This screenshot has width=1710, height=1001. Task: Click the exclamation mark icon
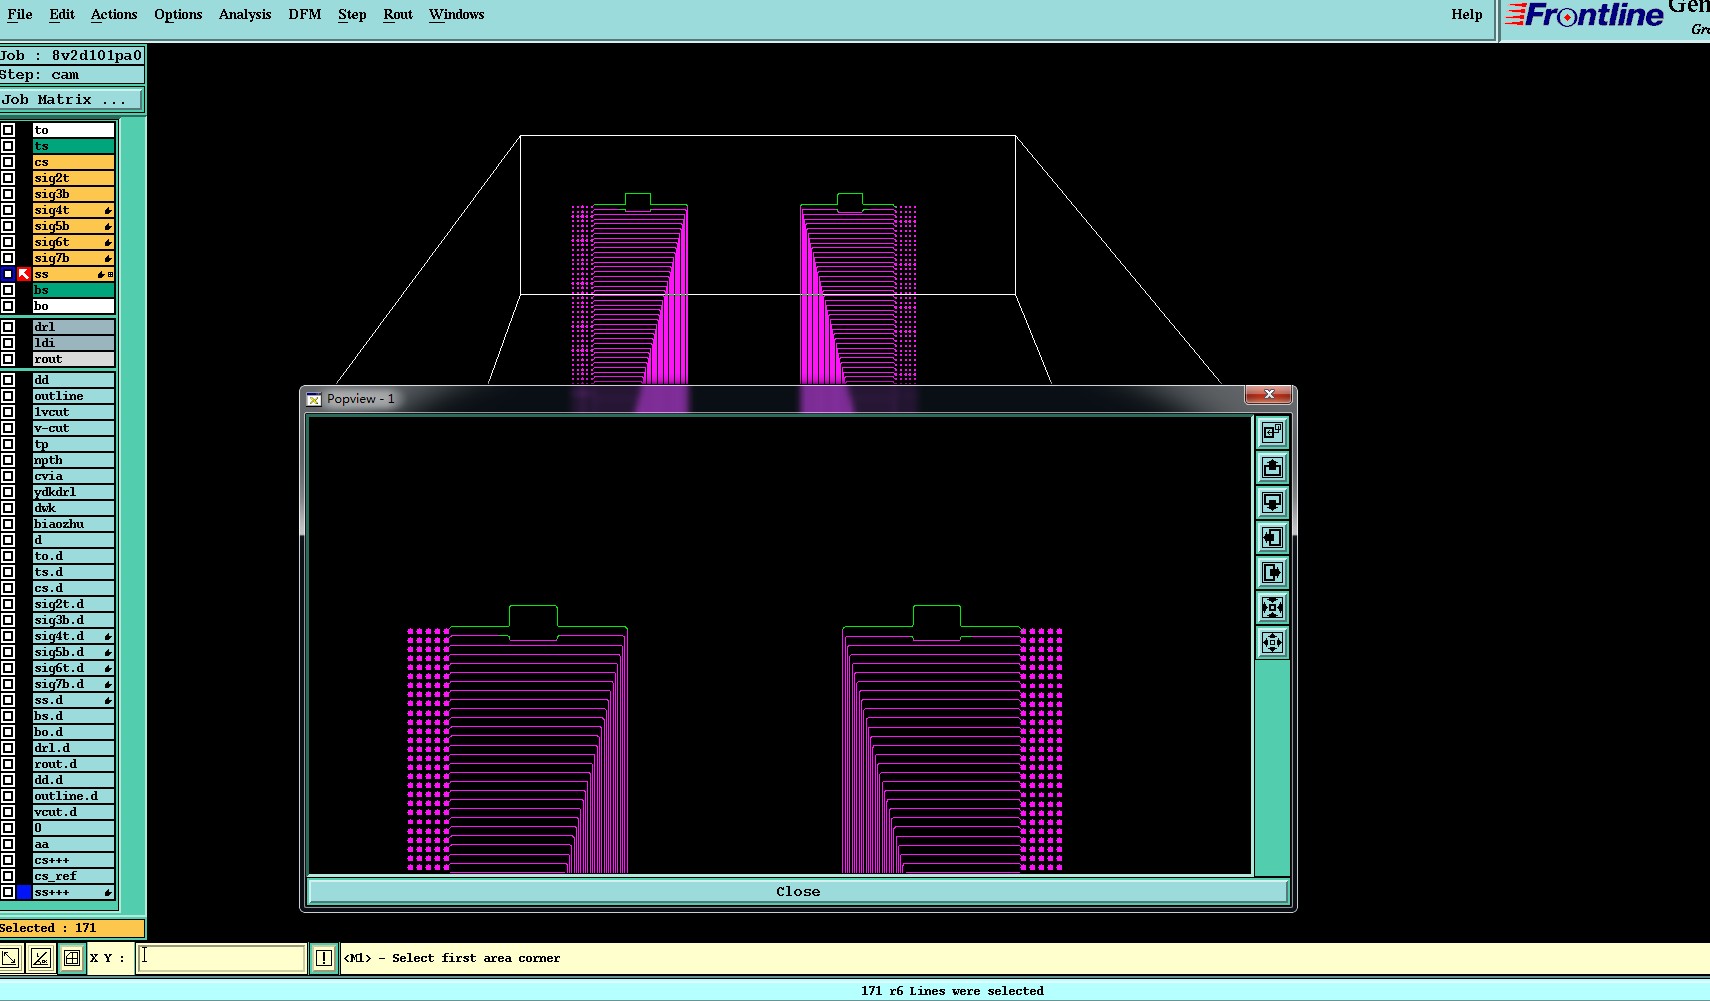click(x=324, y=958)
